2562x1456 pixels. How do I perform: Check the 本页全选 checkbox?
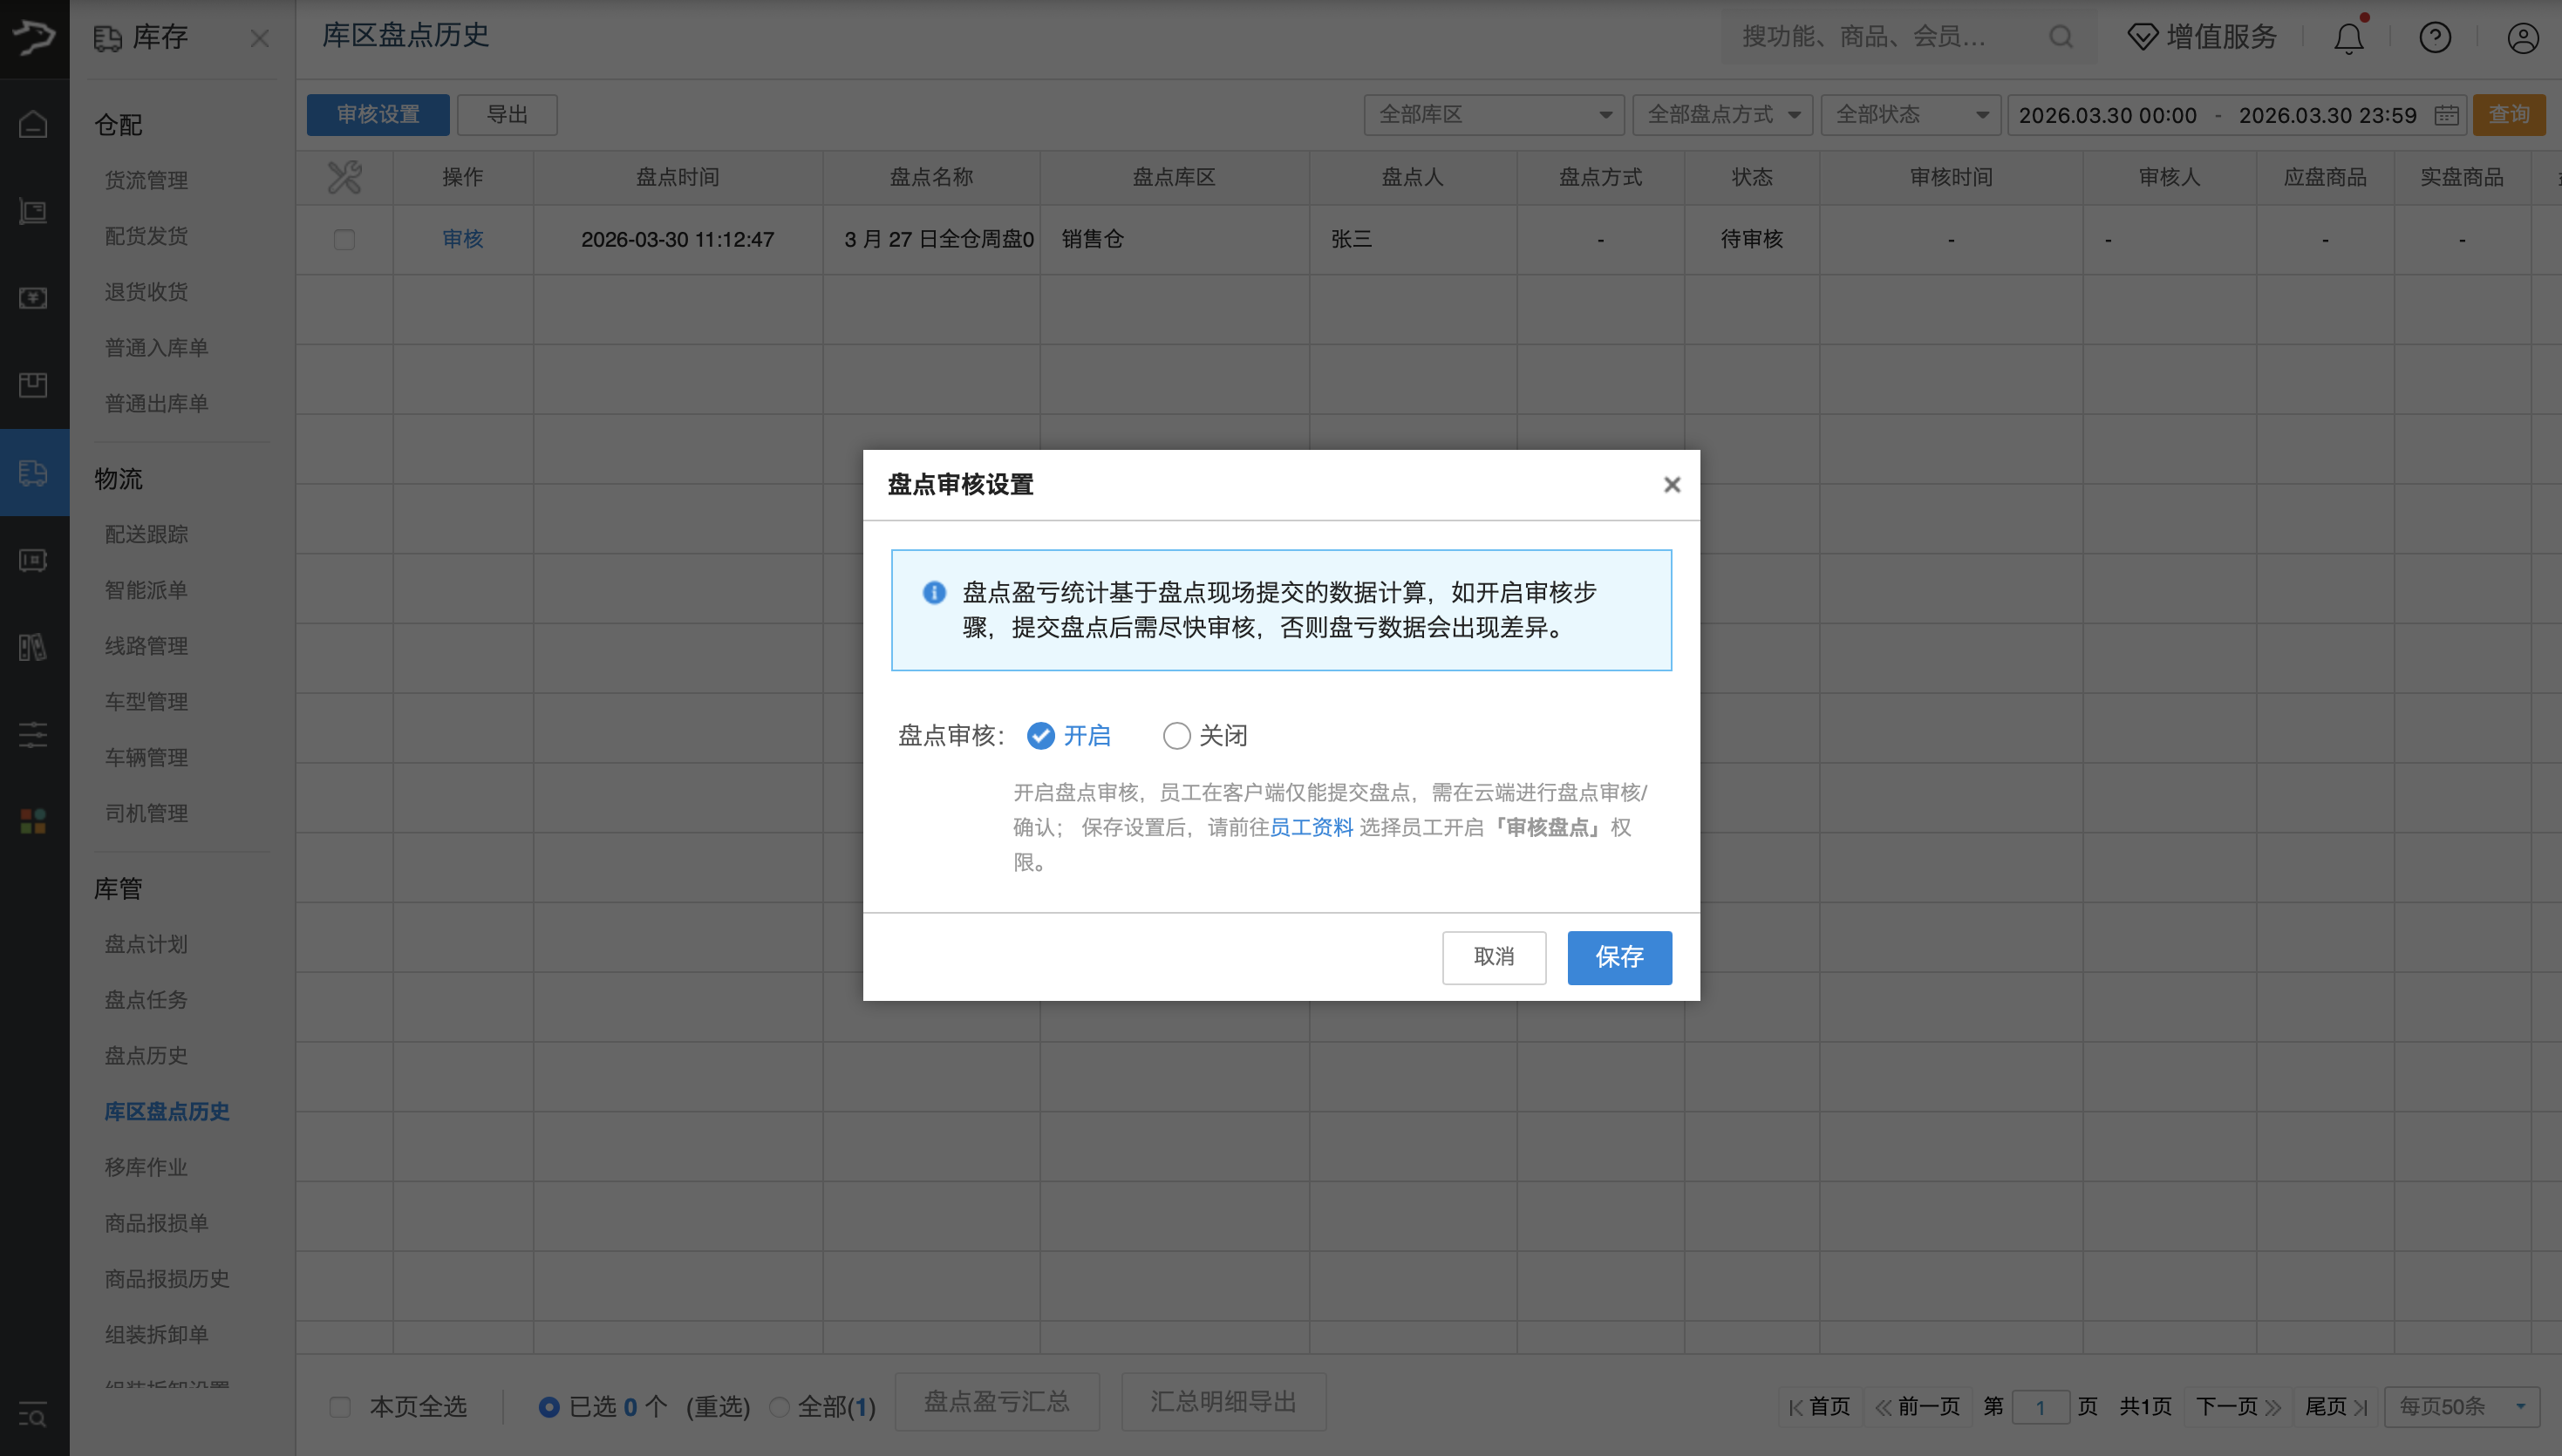click(x=340, y=1406)
